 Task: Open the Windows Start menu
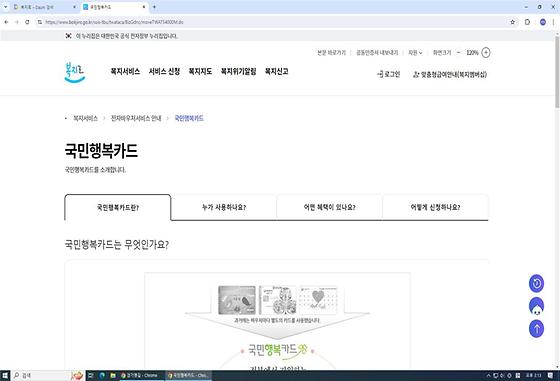tap(5, 375)
